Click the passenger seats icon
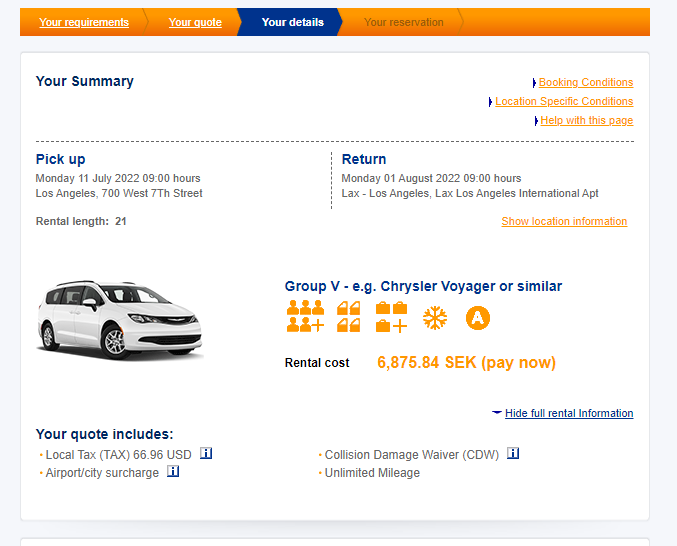The width and height of the screenshot is (677, 546). [x=305, y=317]
